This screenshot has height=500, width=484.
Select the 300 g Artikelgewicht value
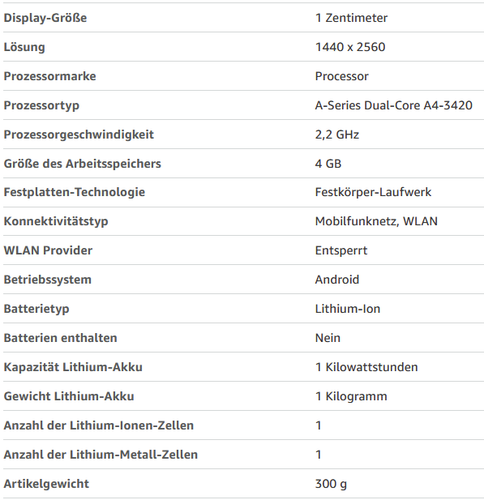(x=331, y=484)
